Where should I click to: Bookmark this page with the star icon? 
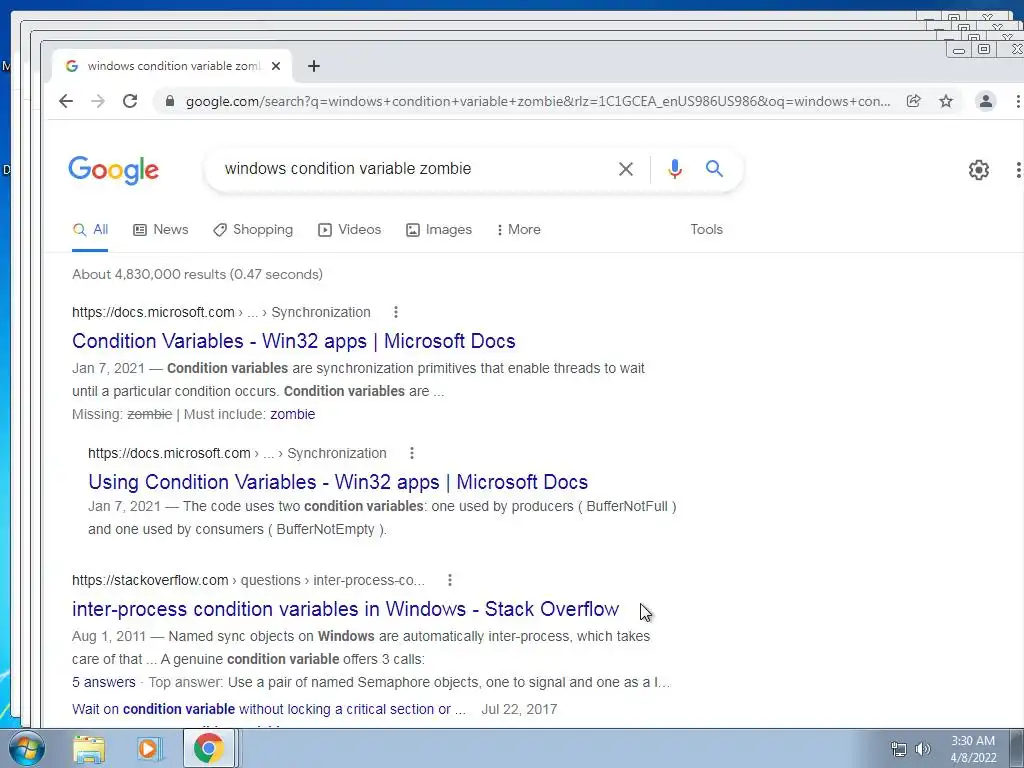(x=946, y=101)
